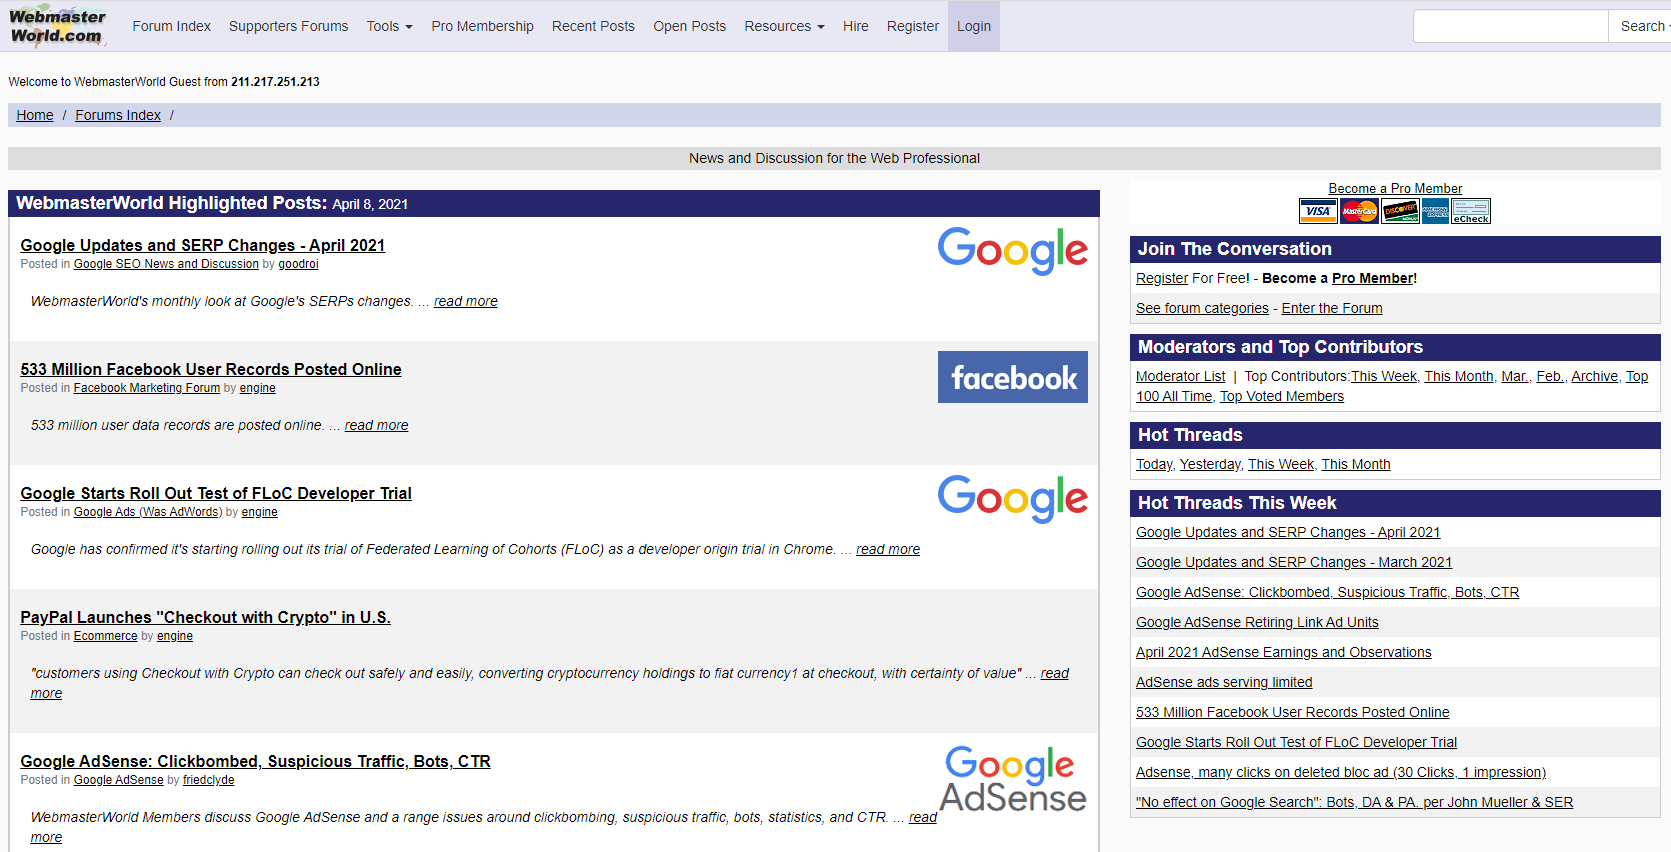
Task: Show Hot Threads Yesterday
Action: tap(1210, 464)
